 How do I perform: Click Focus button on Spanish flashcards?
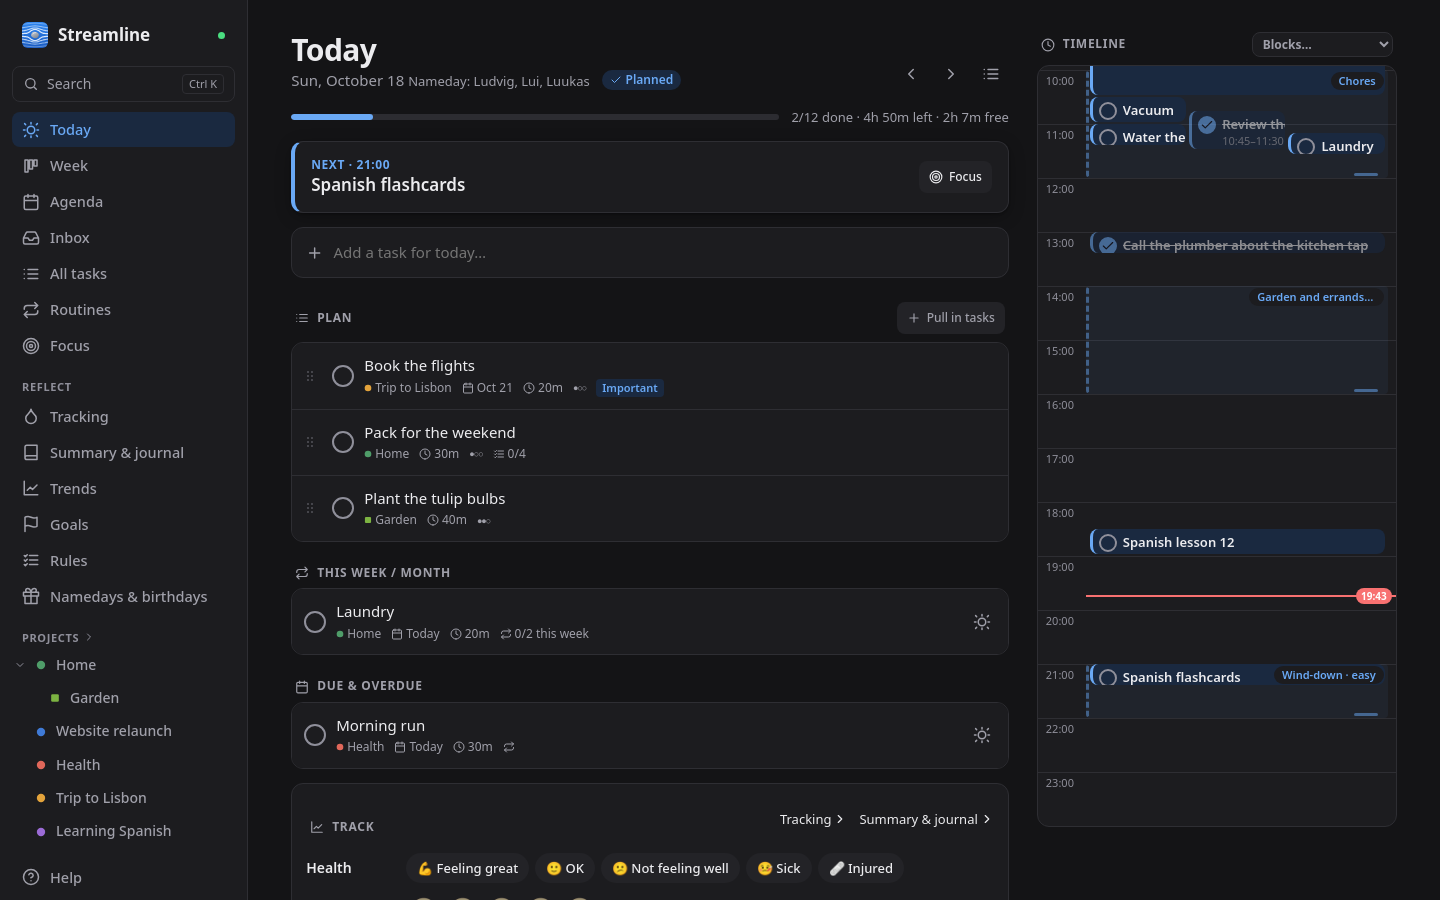[955, 177]
